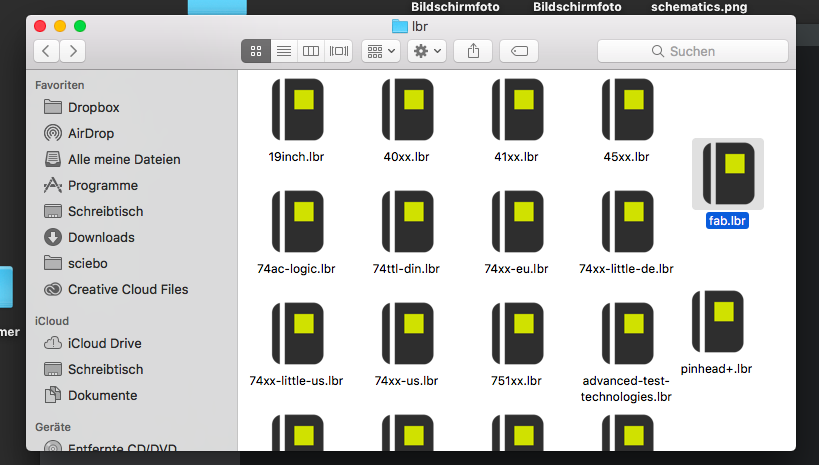Screen dimensions: 819x465
Task: Open the arrange items dropdown
Action: point(381,51)
